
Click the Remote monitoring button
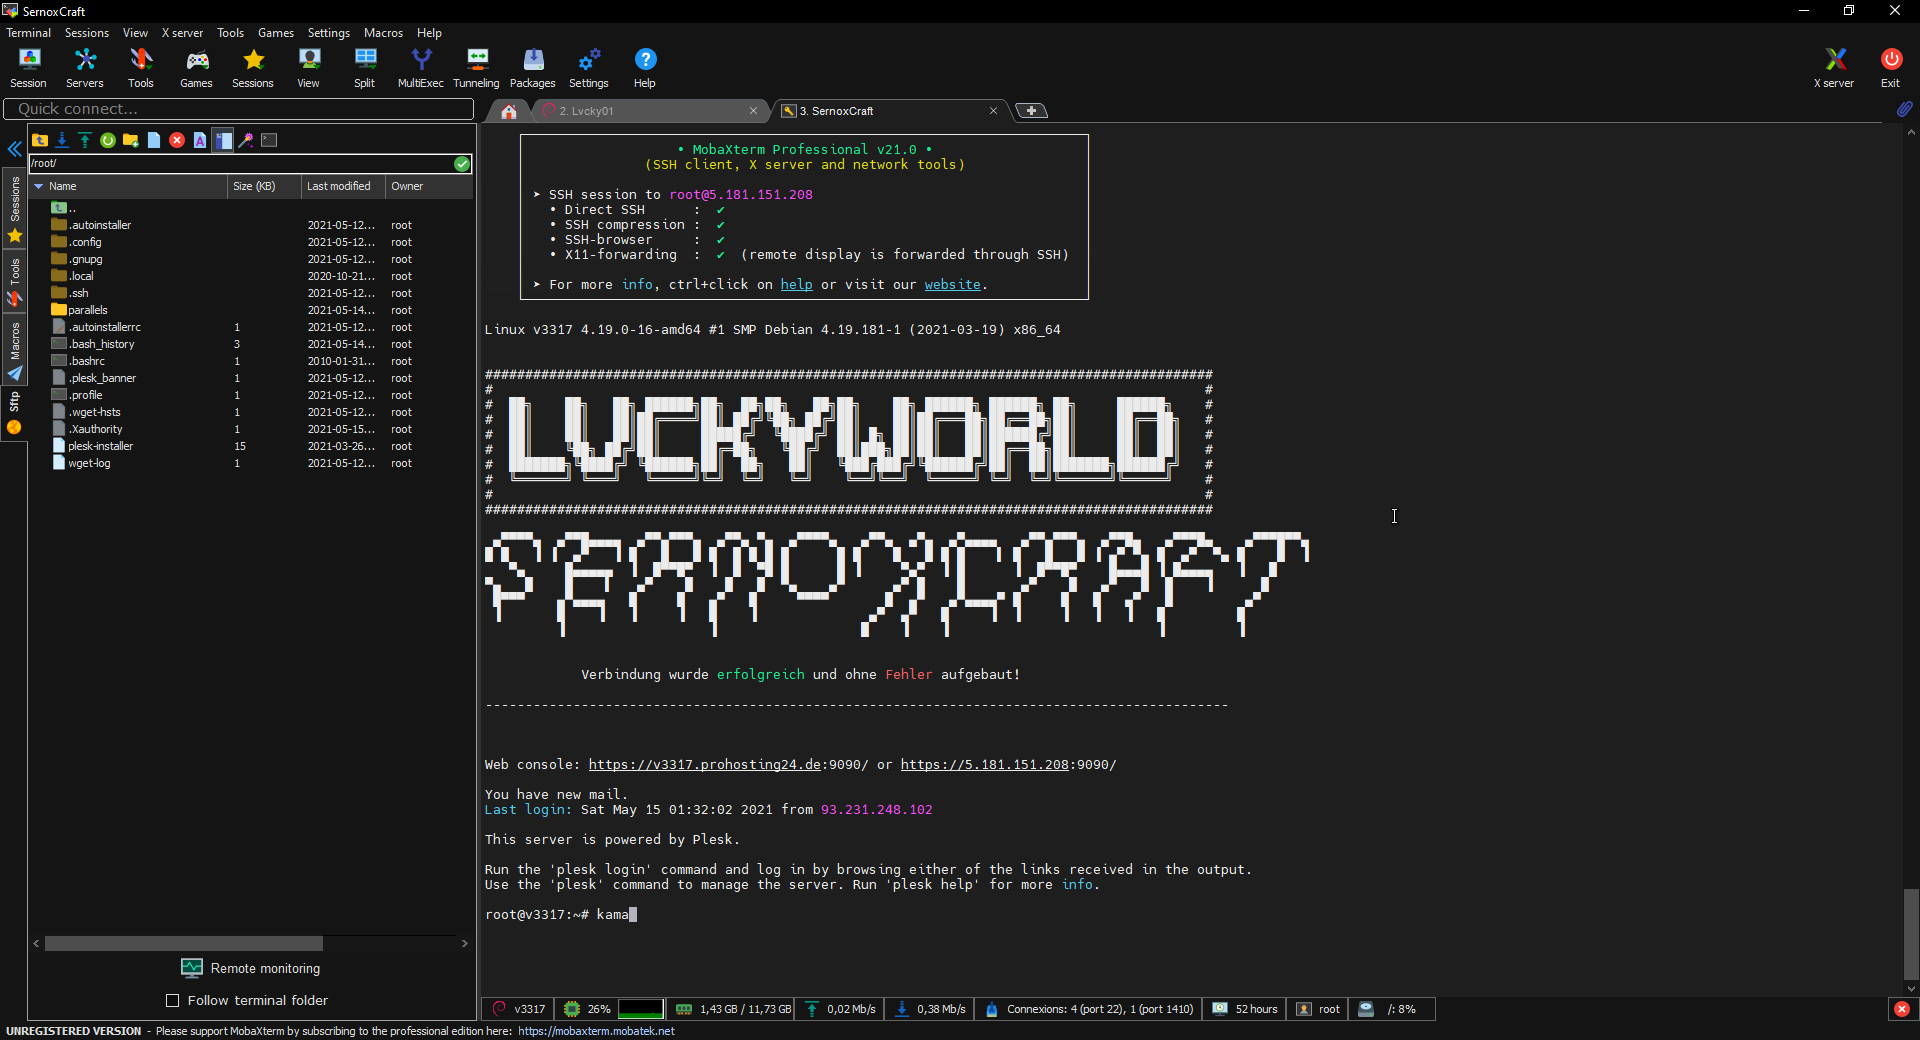pyautogui.click(x=251, y=968)
